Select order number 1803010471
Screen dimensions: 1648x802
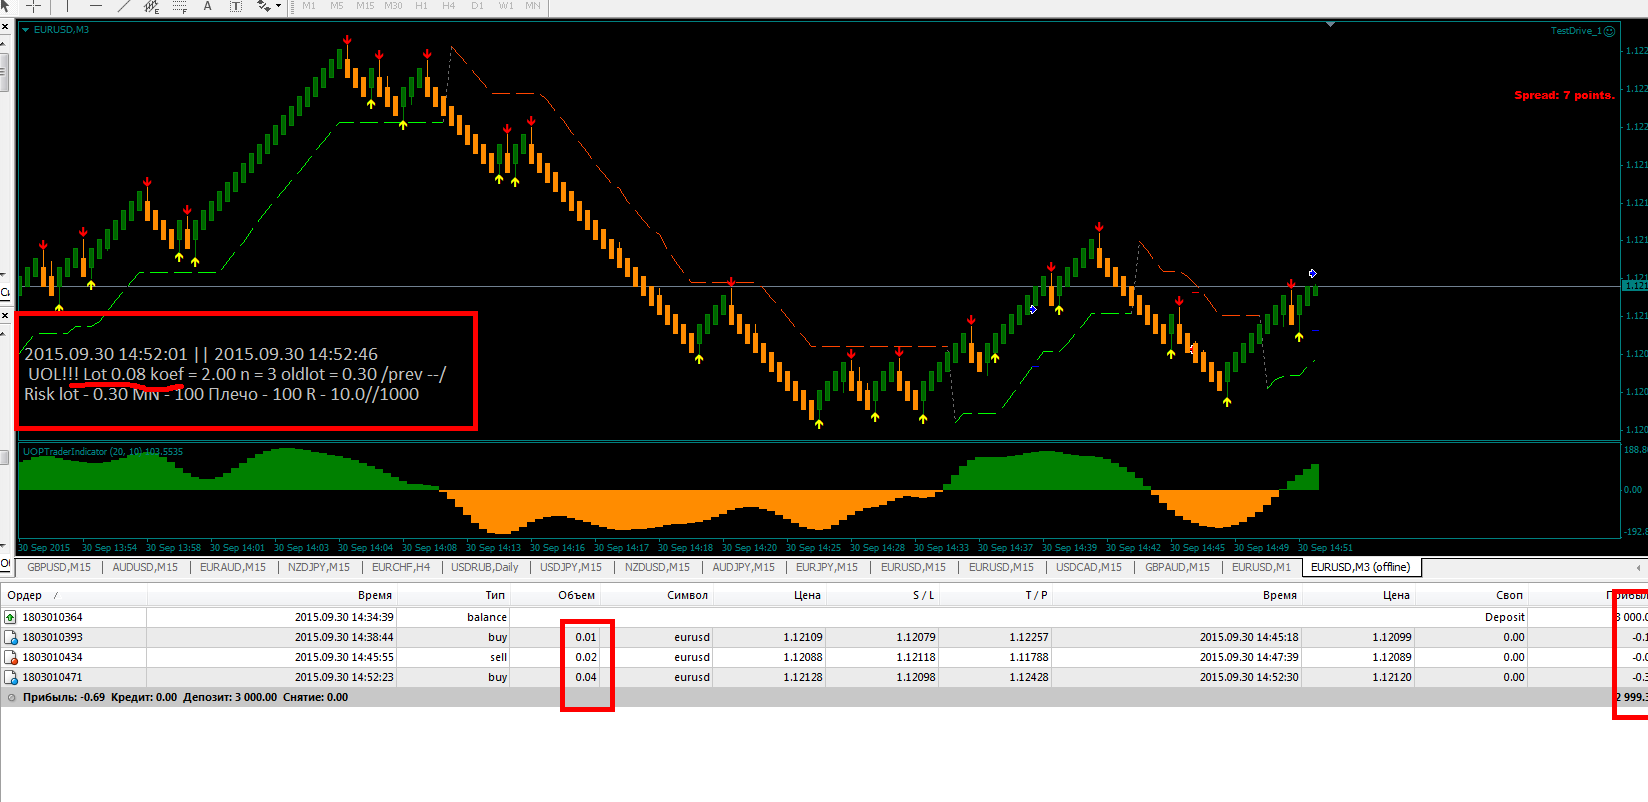(53, 677)
